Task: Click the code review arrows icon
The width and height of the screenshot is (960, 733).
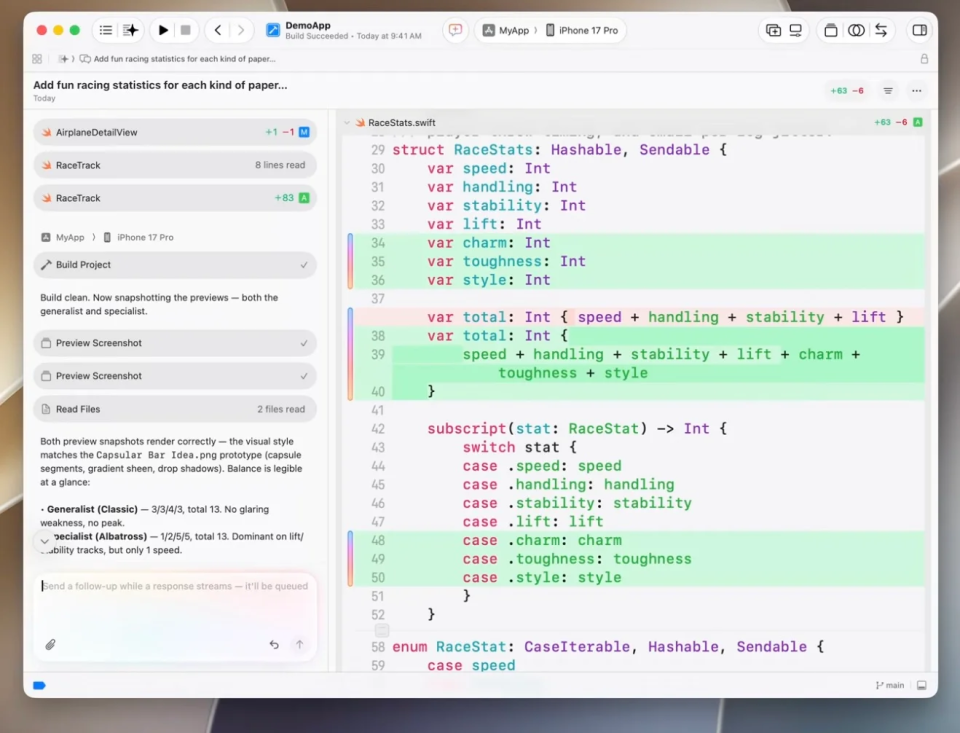Action: 881,30
